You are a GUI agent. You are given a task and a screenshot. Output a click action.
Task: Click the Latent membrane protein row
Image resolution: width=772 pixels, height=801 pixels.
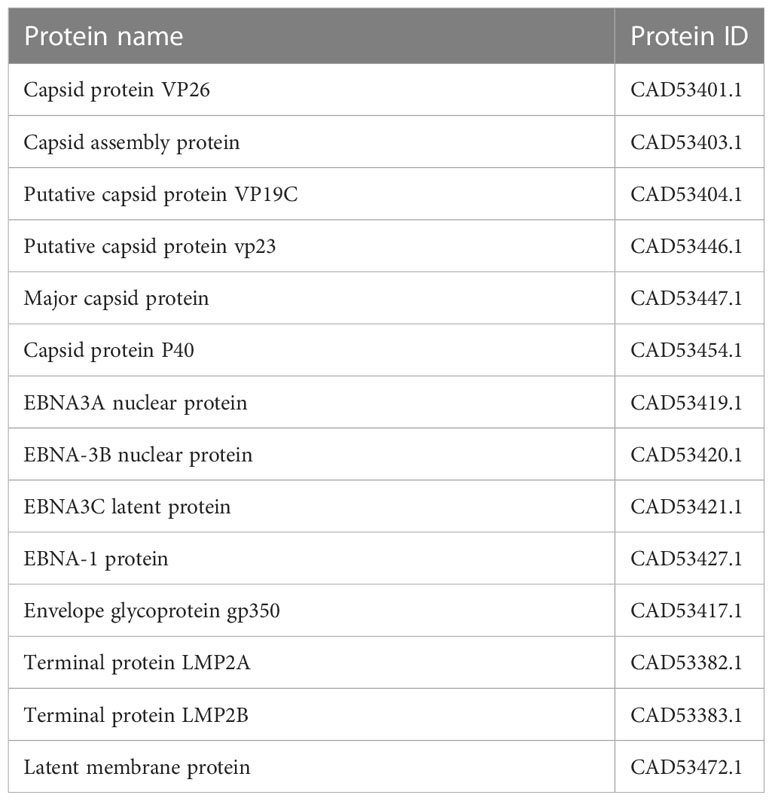pos(386,767)
